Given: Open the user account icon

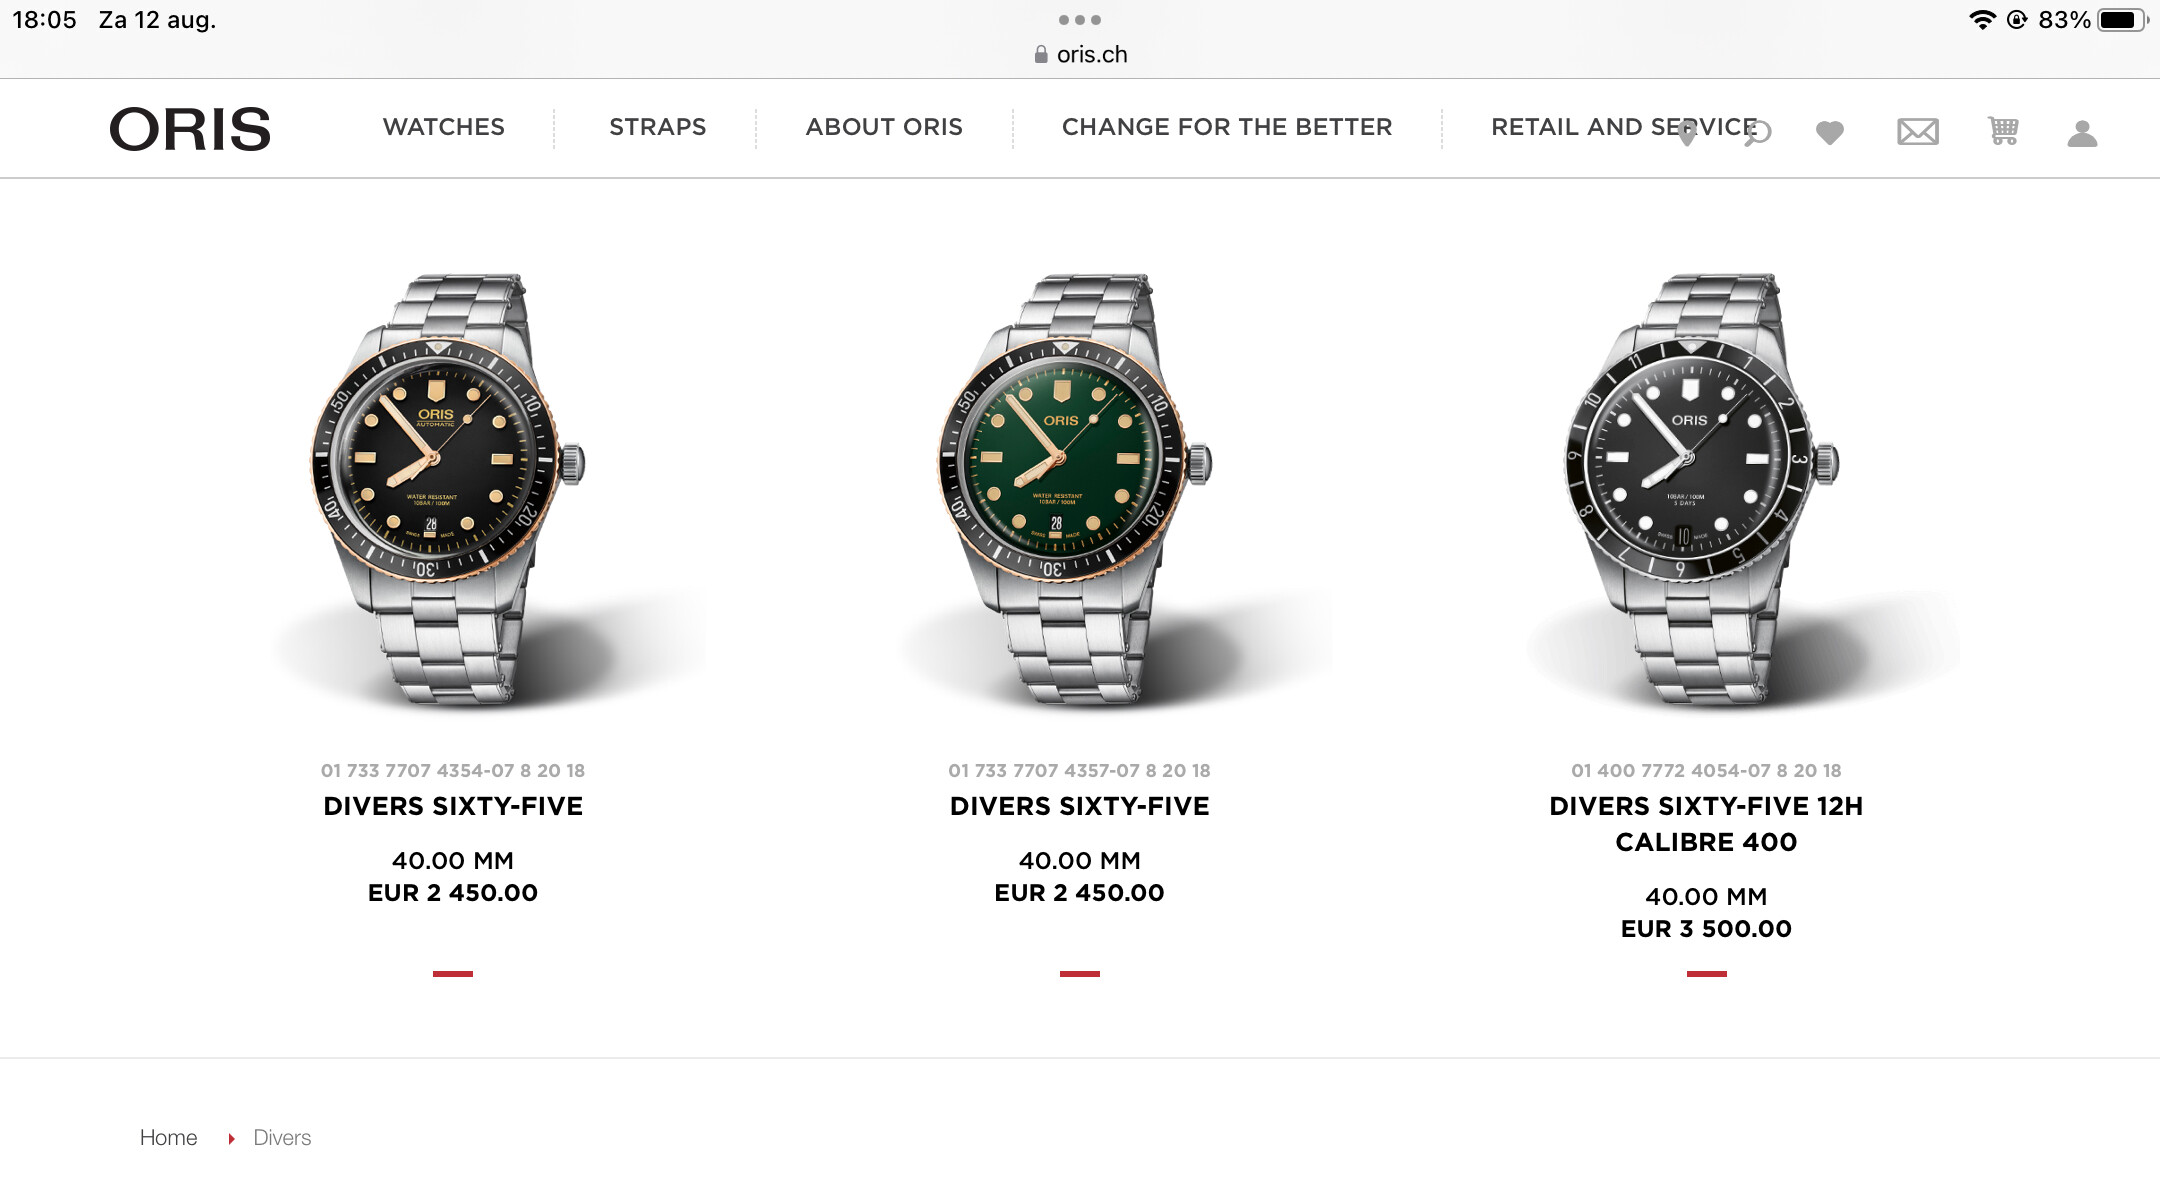Looking at the screenshot, I should tap(2082, 133).
